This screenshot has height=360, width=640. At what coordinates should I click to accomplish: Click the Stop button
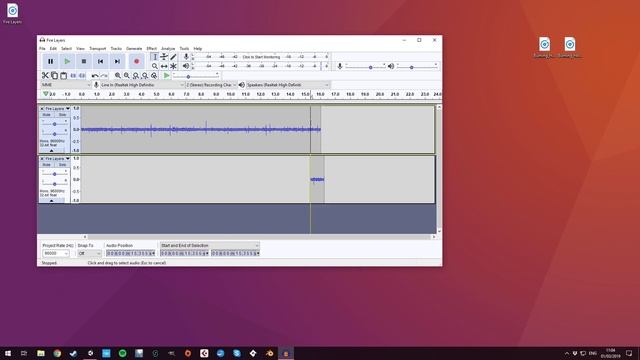84,61
